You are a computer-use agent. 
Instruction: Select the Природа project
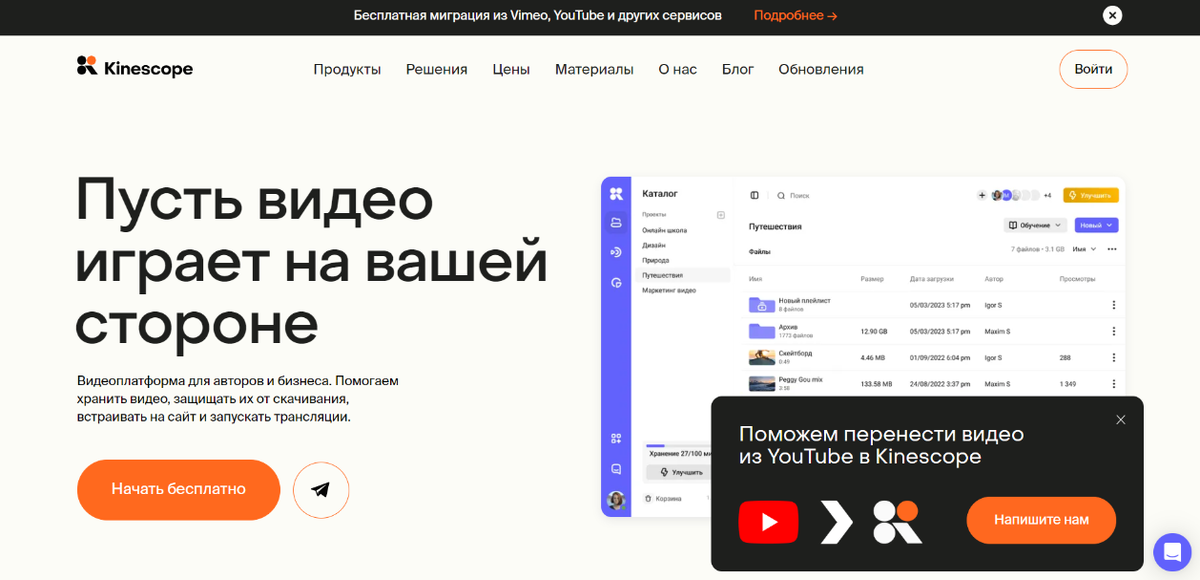point(655,260)
